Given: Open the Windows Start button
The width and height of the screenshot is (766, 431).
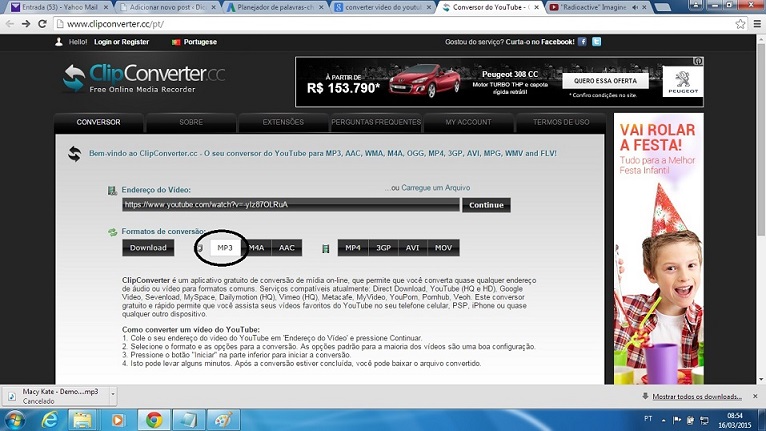Looking at the screenshot, I should (14, 420).
